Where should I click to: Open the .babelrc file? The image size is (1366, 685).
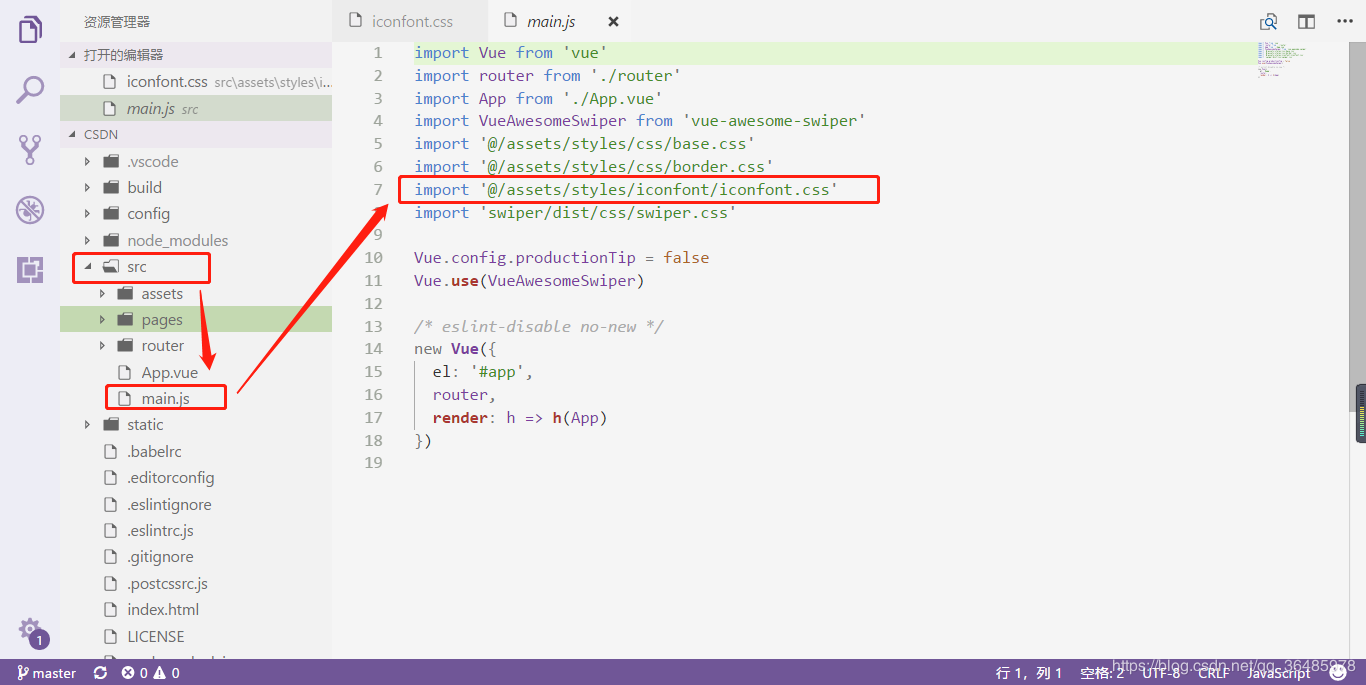(196, 451)
